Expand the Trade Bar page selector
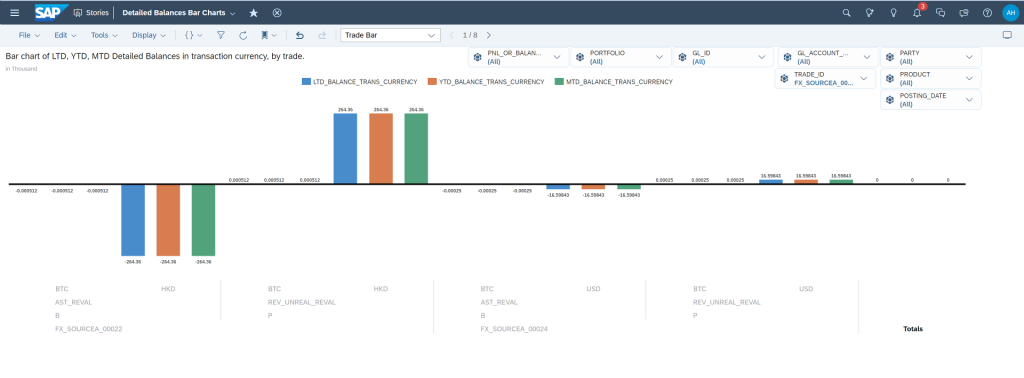1024x378 pixels. pos(390,35)
